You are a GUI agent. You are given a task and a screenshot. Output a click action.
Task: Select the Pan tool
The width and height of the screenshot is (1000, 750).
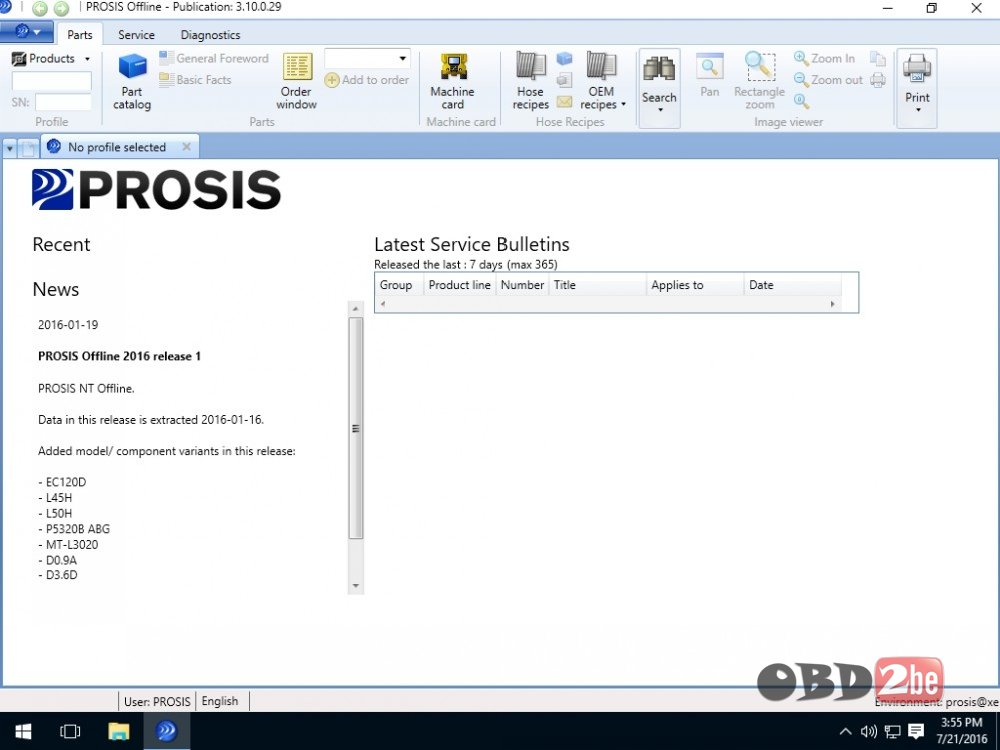pyautogui.click(x=709, y=76)
